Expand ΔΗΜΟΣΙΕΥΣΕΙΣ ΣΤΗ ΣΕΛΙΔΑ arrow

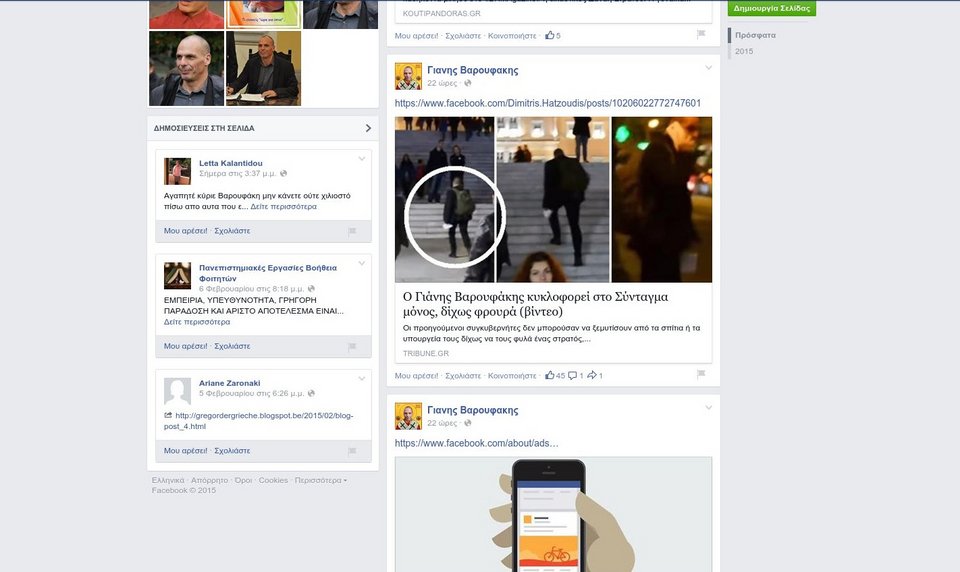(368, 128)
